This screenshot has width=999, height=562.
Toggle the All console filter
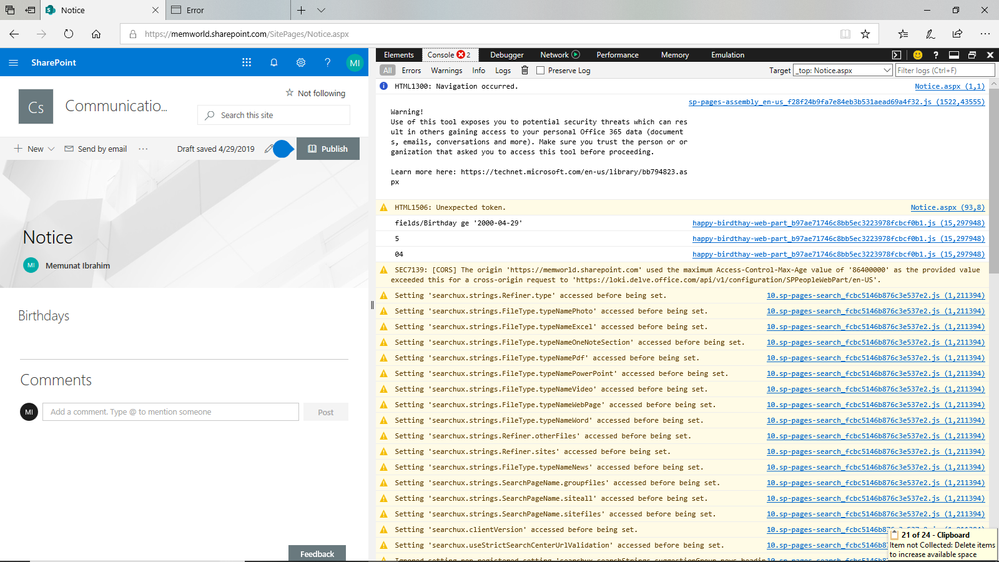(x=387, y=71)
